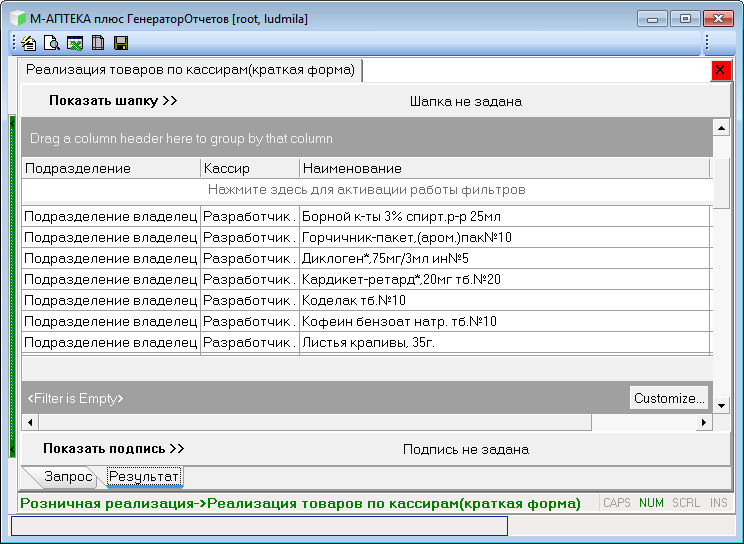Viewport: 744px width, 544px height.
Task: Click the floppy disk save icon
Action: click(x=121, y=43)
